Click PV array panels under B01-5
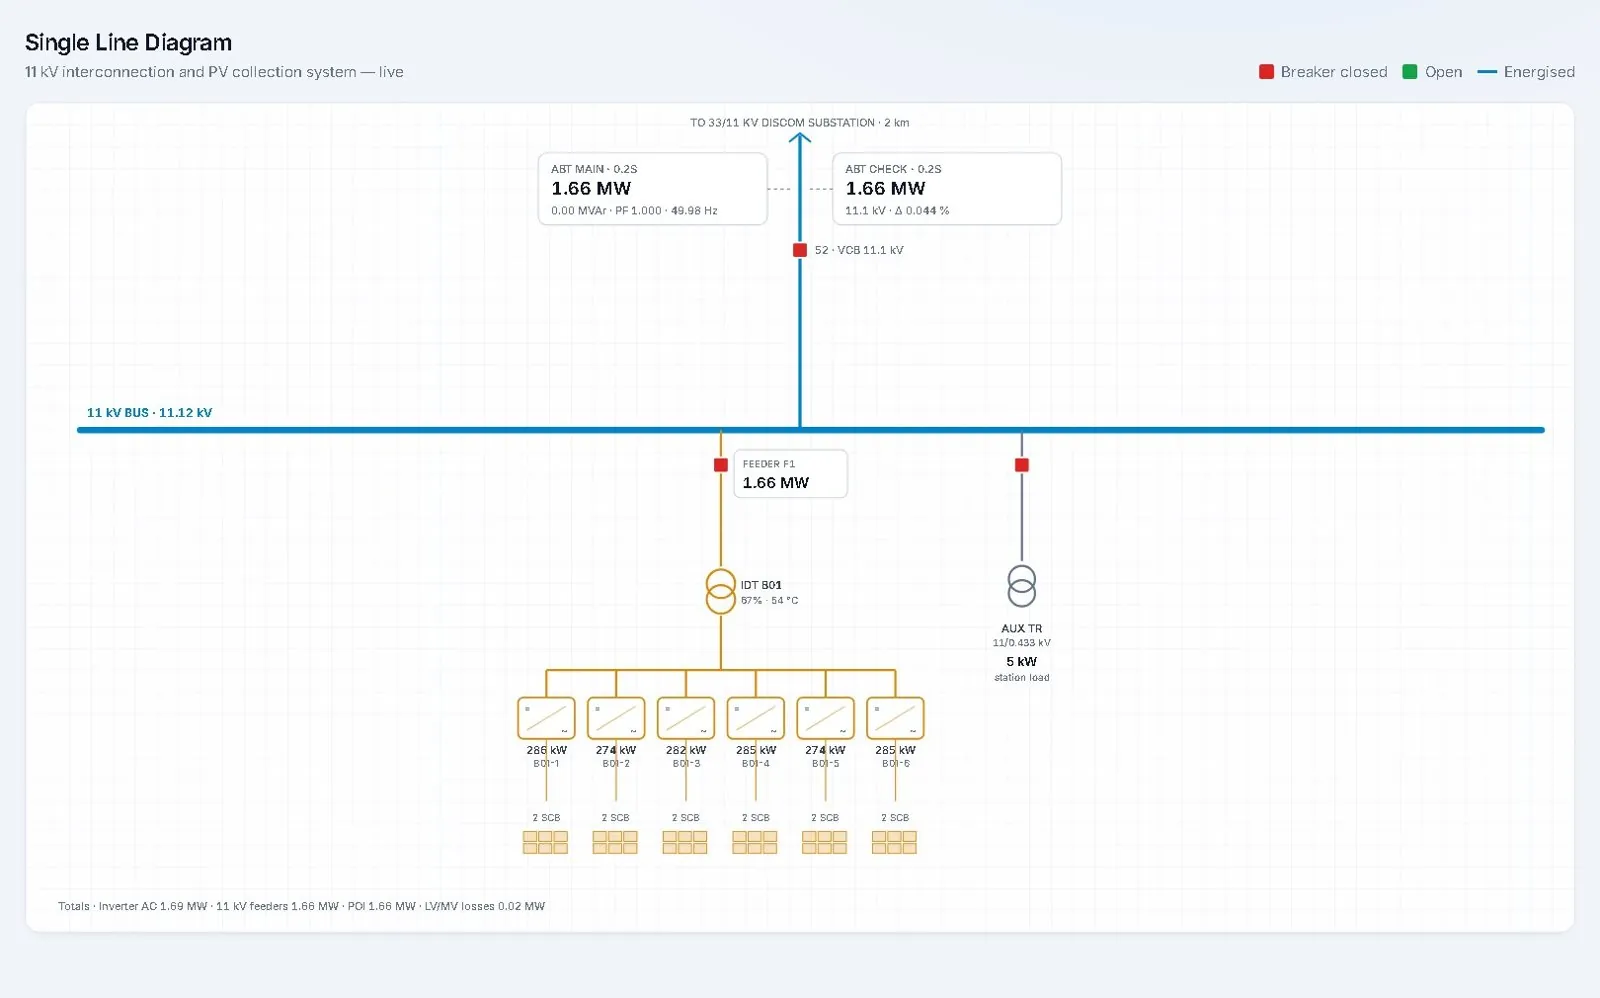This screenshot has width=1600, height=998. (x=825, y=842)
